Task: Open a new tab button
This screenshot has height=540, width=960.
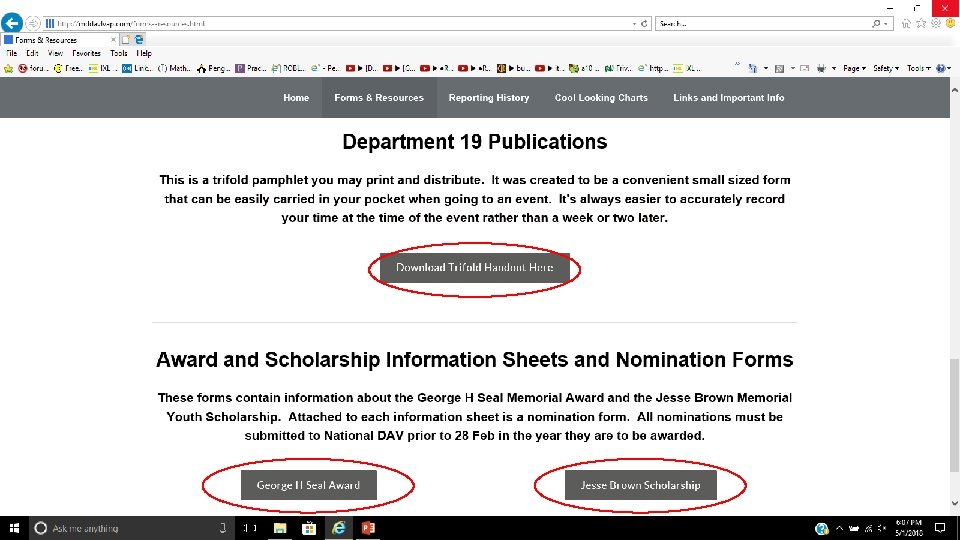Action: coord(126,40)
